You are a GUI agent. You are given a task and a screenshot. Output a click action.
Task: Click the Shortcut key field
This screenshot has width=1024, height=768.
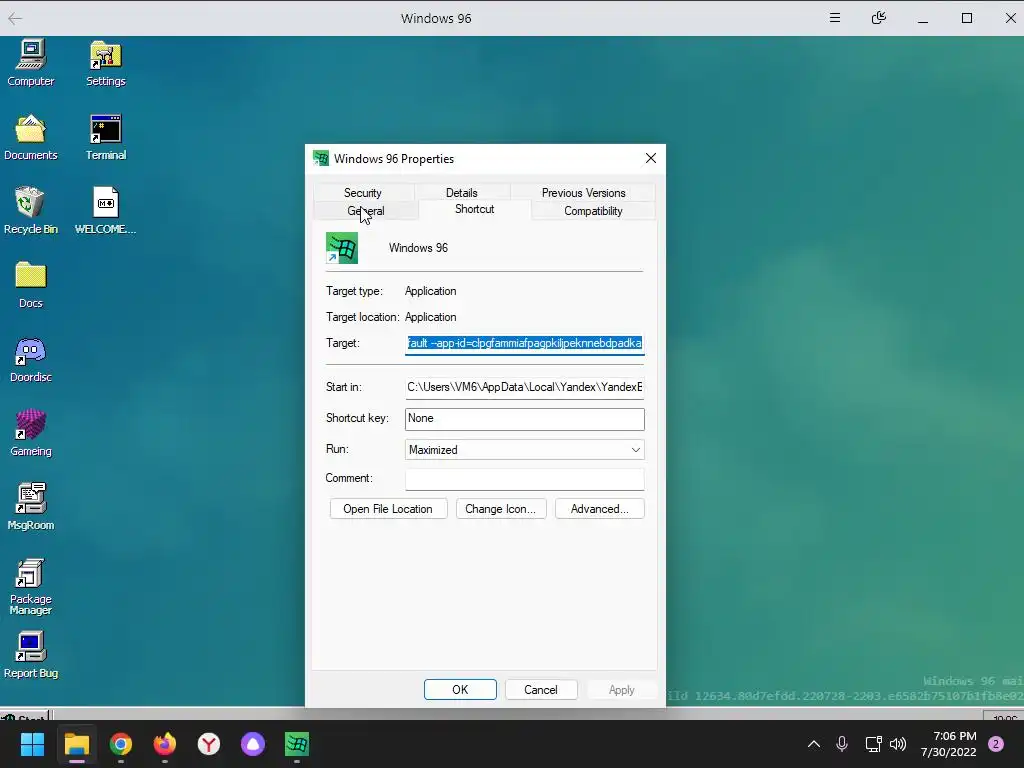[524, 419]
